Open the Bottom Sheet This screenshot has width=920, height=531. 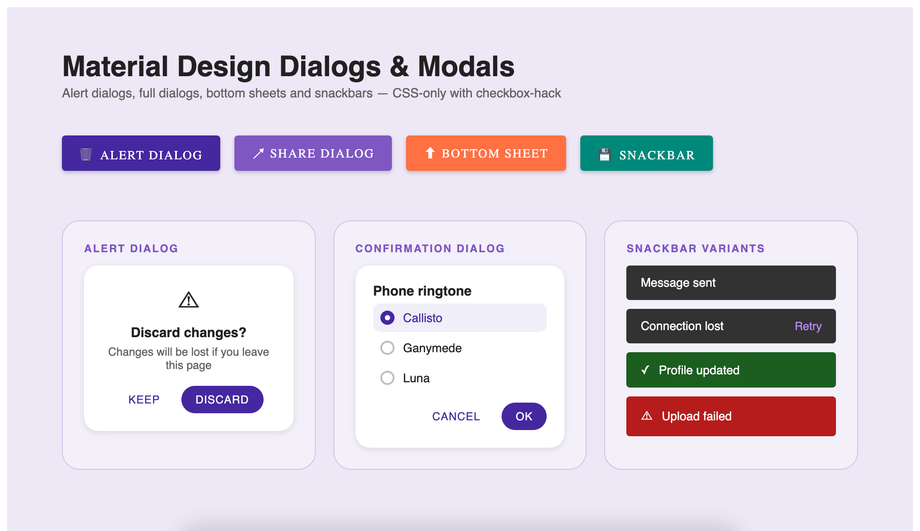point(486,153)
